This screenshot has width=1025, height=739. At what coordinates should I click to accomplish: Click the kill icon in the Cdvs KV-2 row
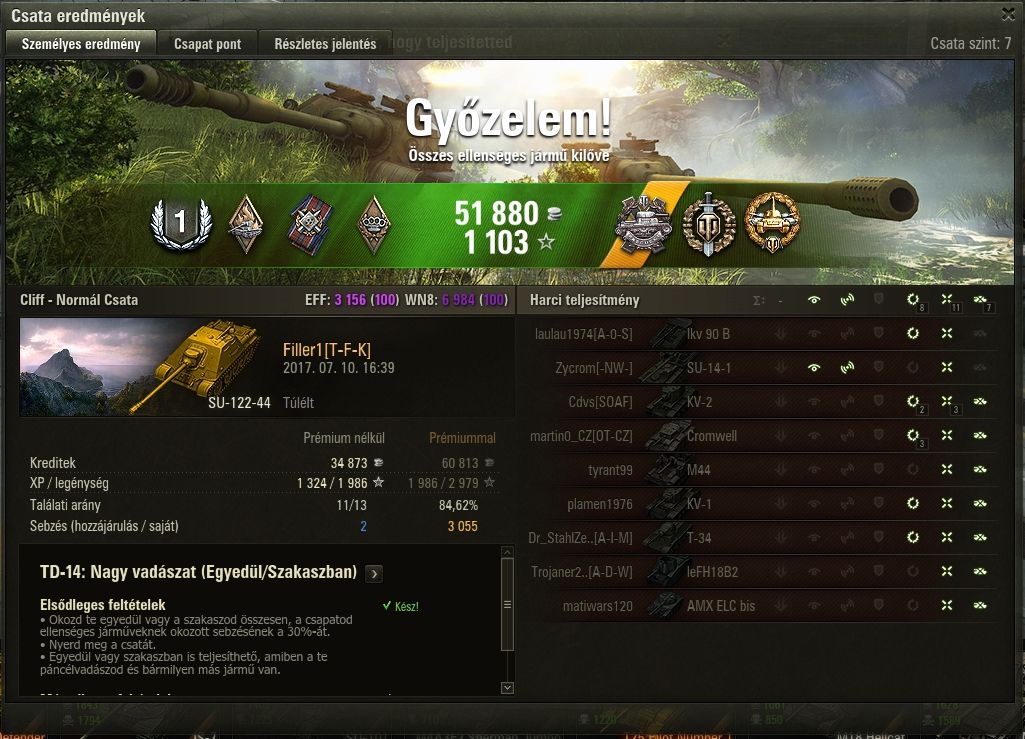(980, 402)
